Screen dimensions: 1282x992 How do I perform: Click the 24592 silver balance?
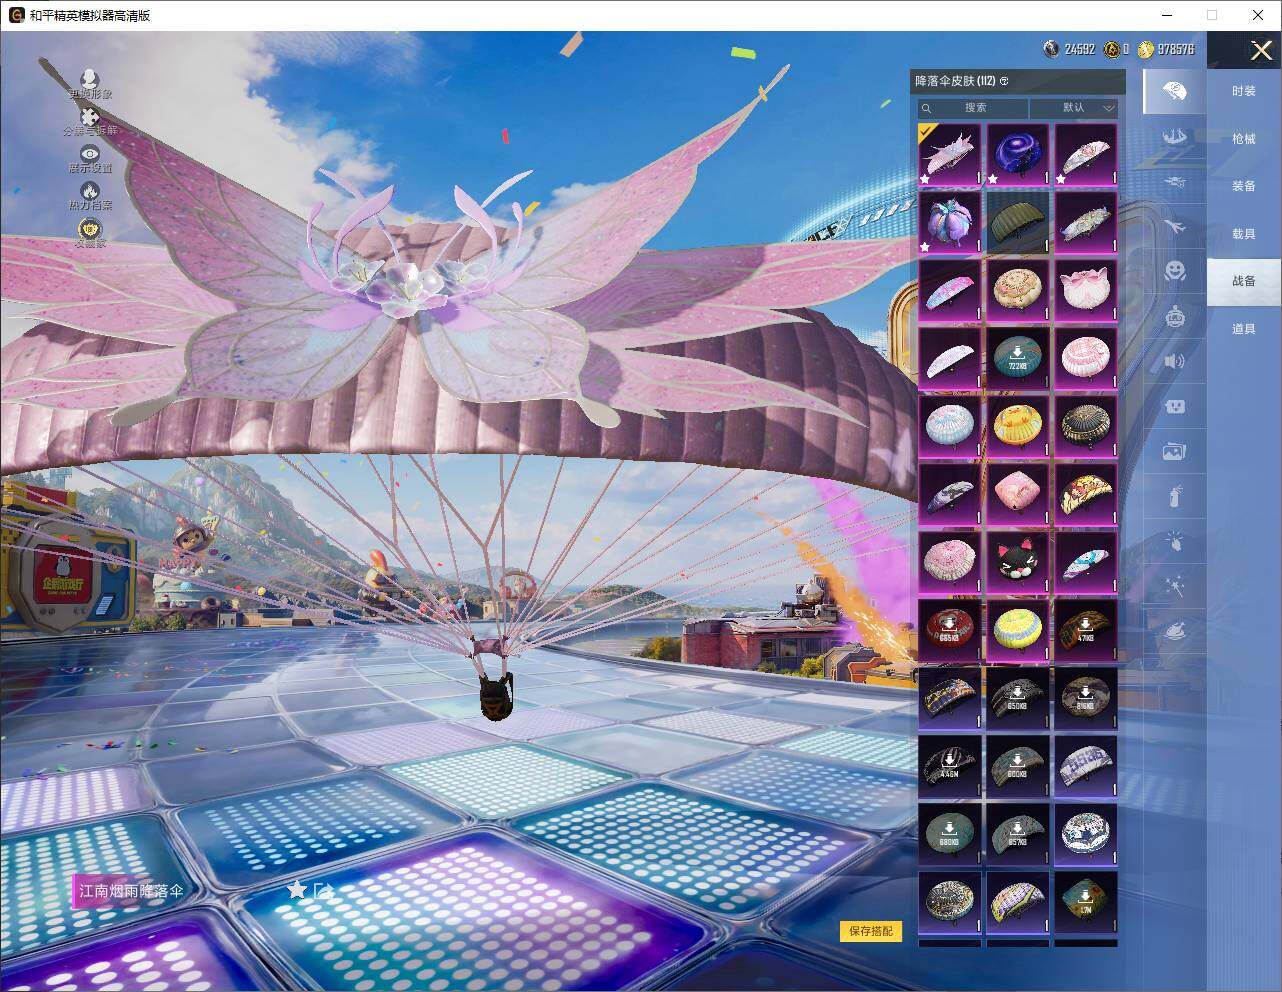[1080, 48]
